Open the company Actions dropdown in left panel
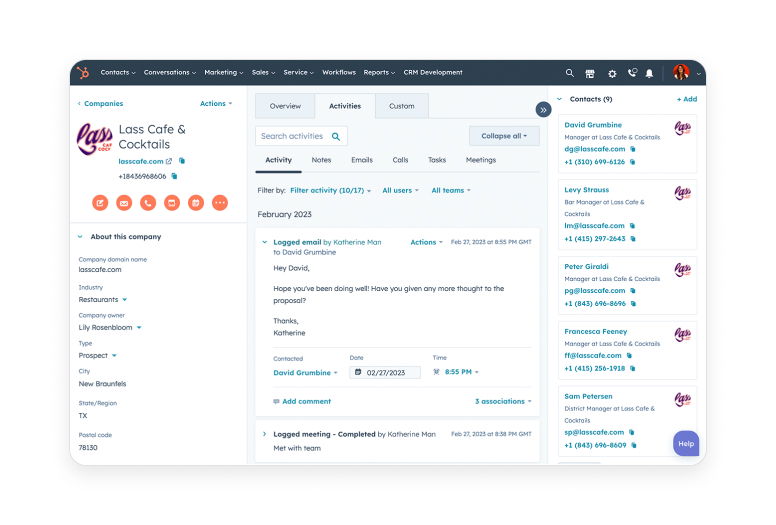776x525 pixels. [216, 103]
